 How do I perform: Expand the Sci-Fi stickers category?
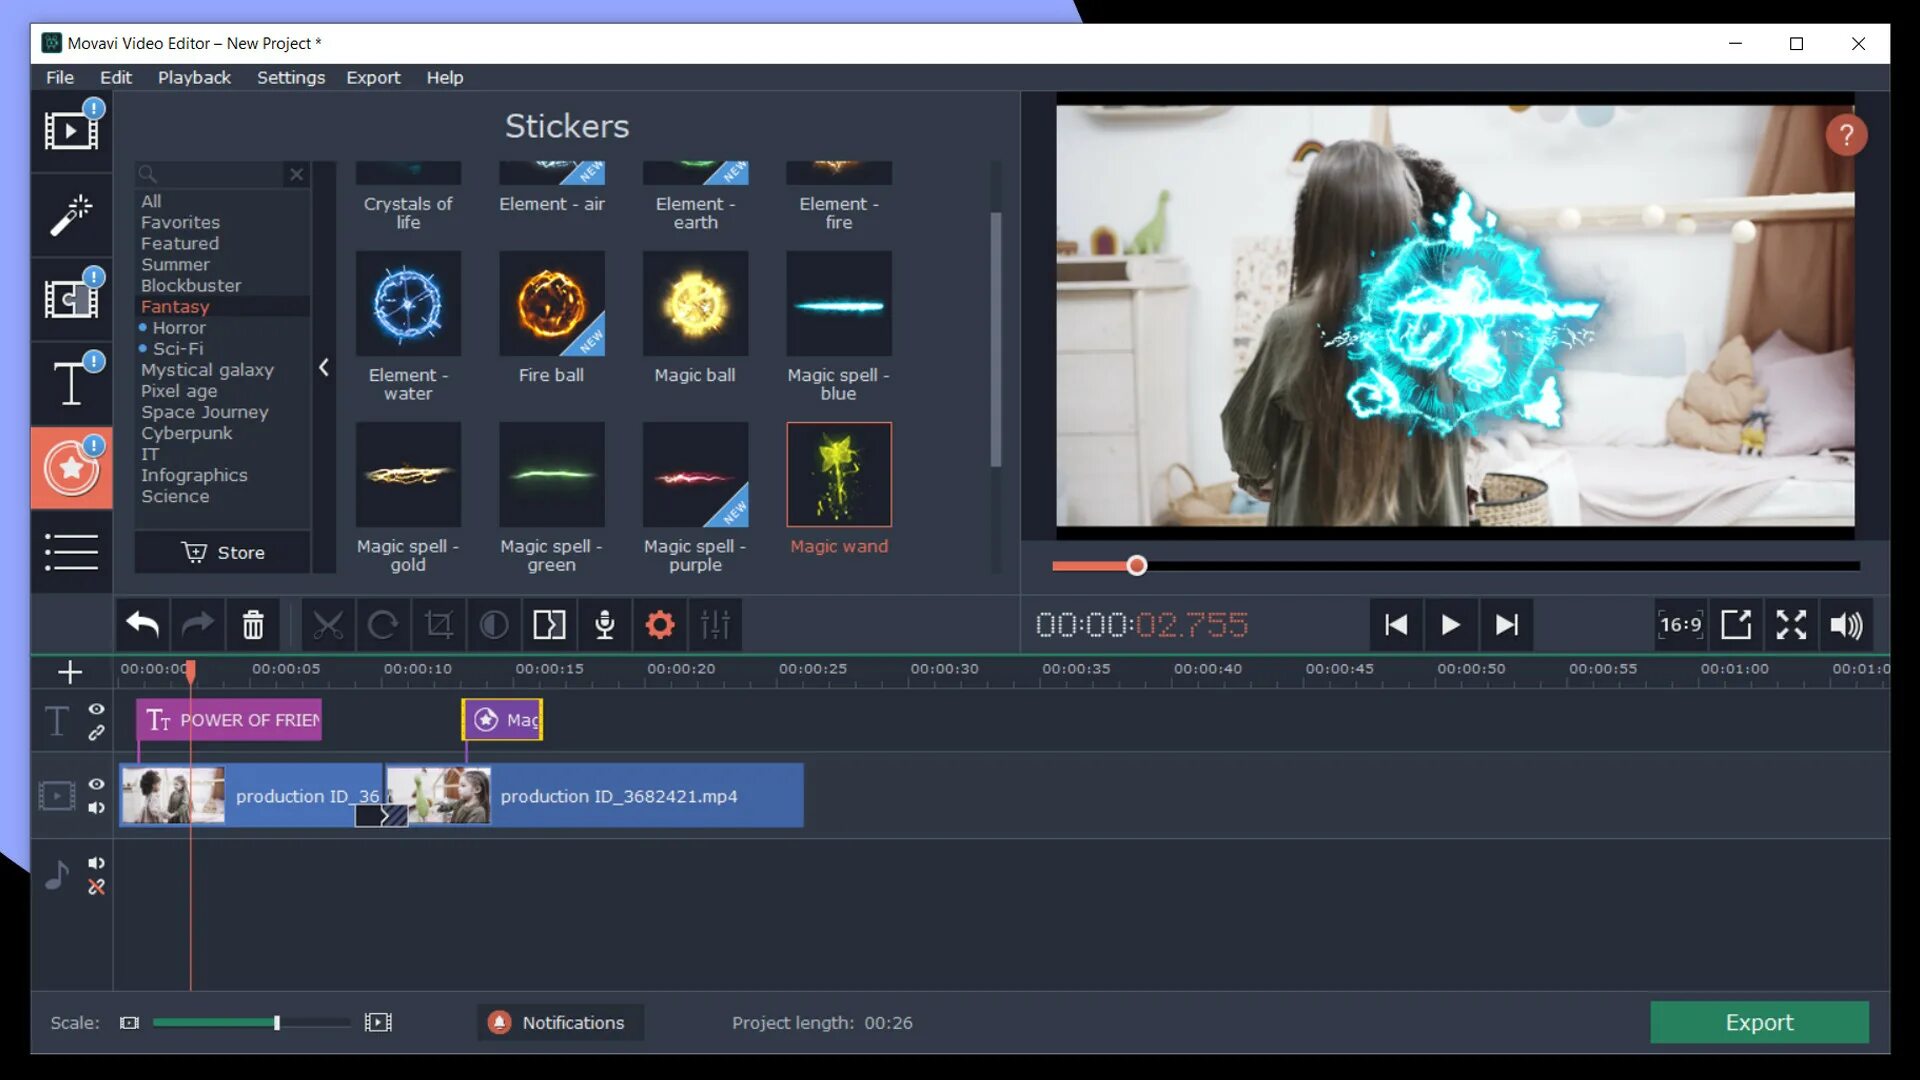(x=178, y=348)
